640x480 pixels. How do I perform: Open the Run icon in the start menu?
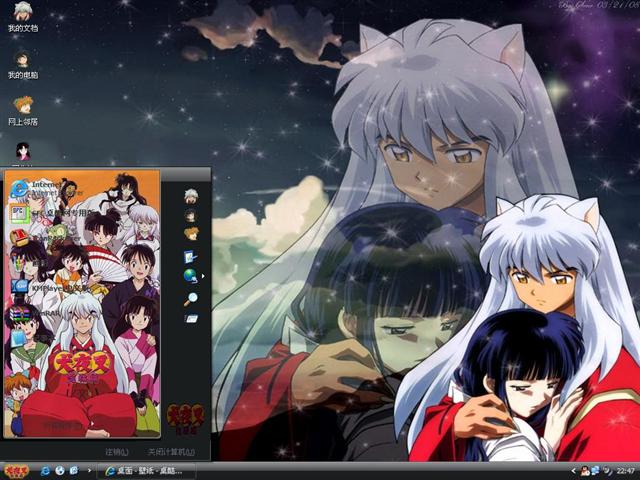point(191,318)
